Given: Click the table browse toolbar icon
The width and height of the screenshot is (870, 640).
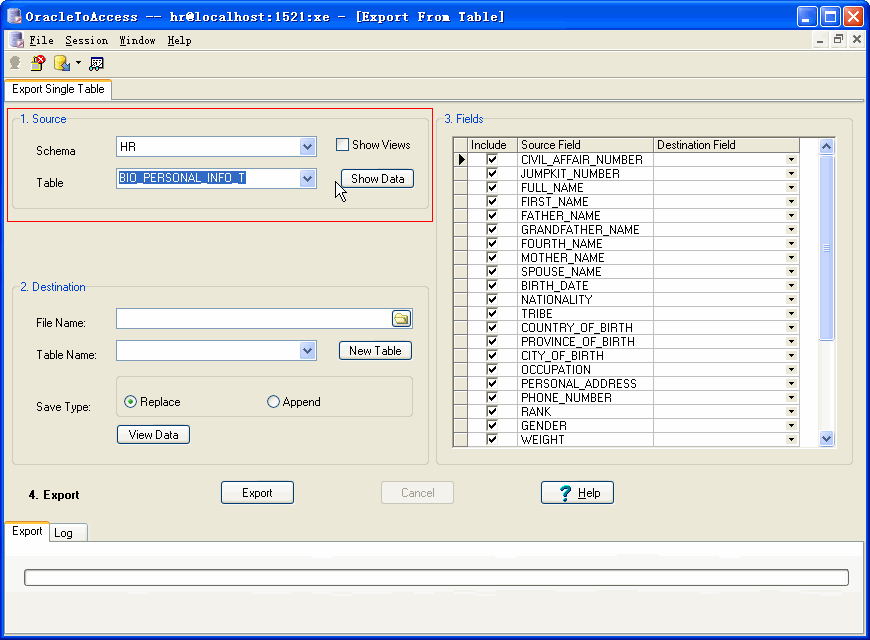Looking at the screenshot, I should pos(97,64).
